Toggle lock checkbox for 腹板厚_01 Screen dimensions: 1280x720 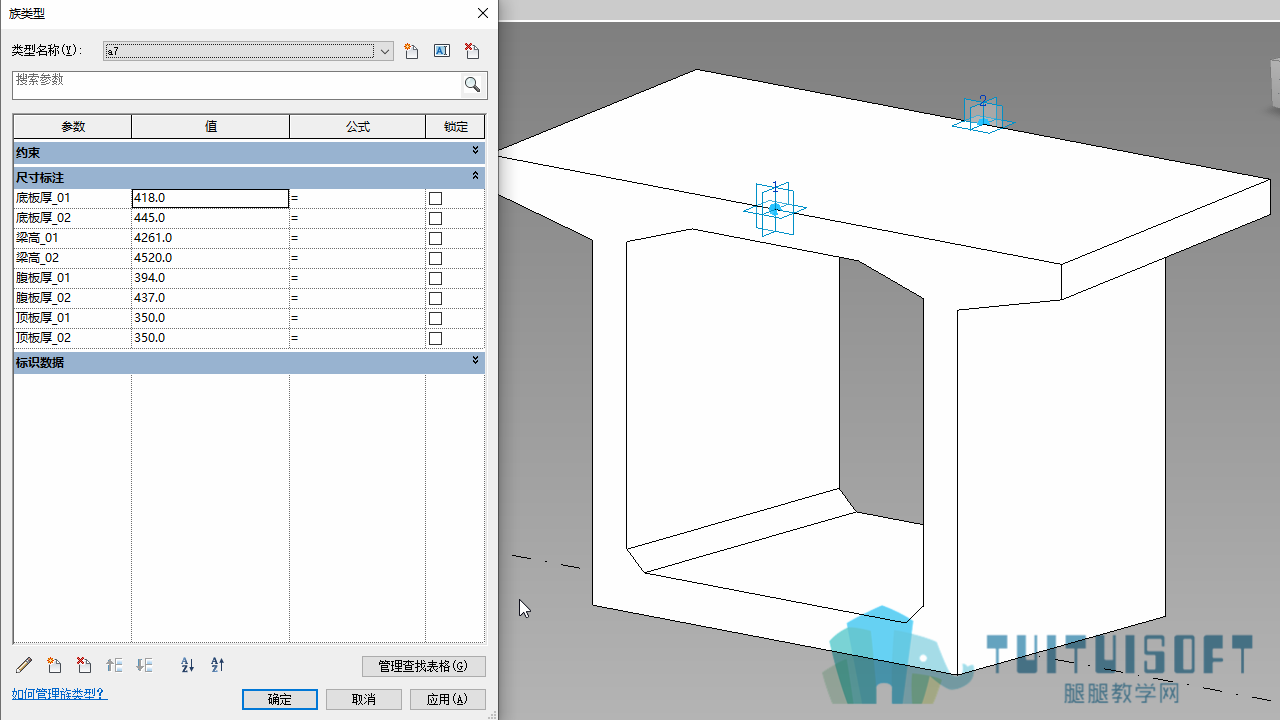435,278
